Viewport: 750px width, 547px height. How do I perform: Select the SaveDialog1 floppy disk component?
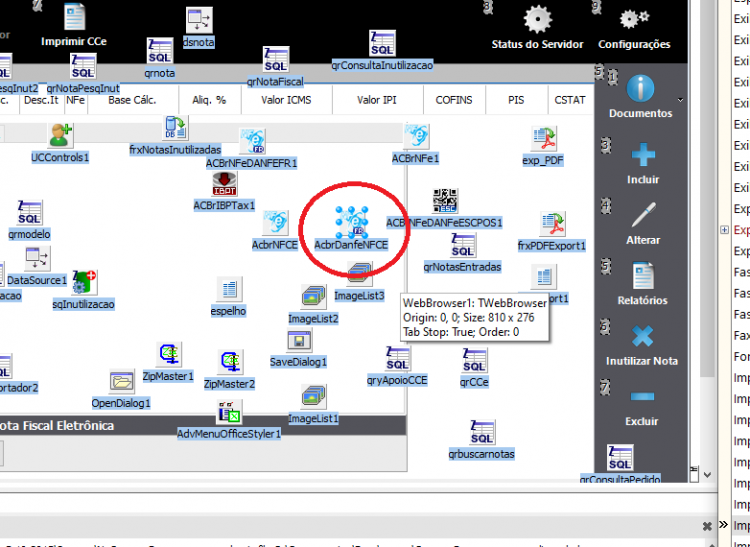coord(299,340)
